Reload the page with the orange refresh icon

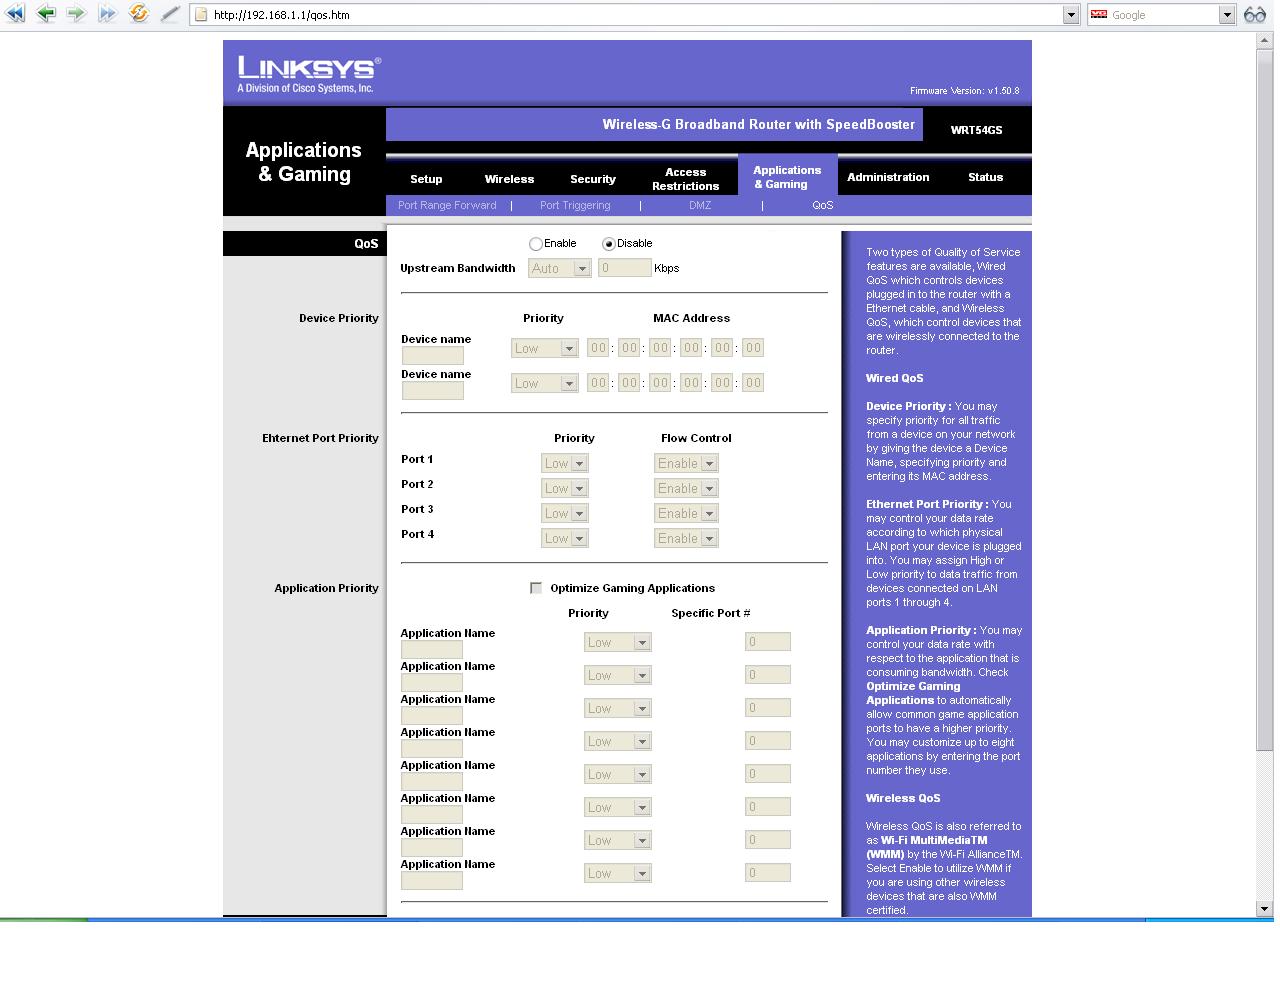click(139, 14)
